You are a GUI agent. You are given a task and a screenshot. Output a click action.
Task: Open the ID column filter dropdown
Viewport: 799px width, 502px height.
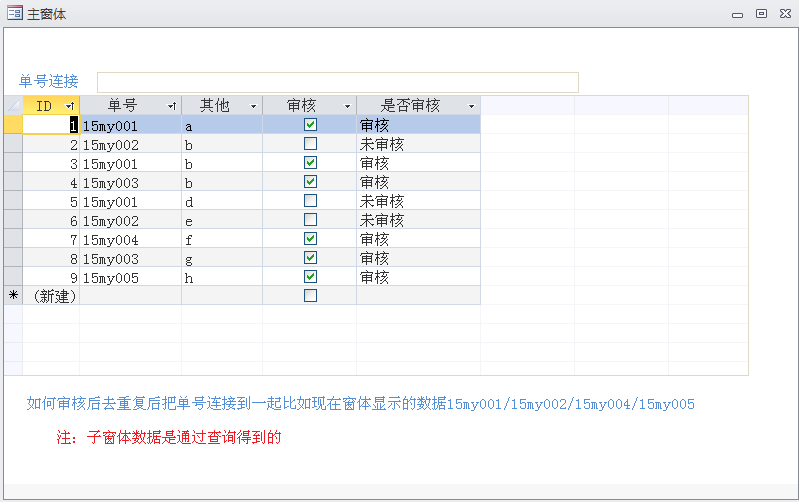[69, 106]
